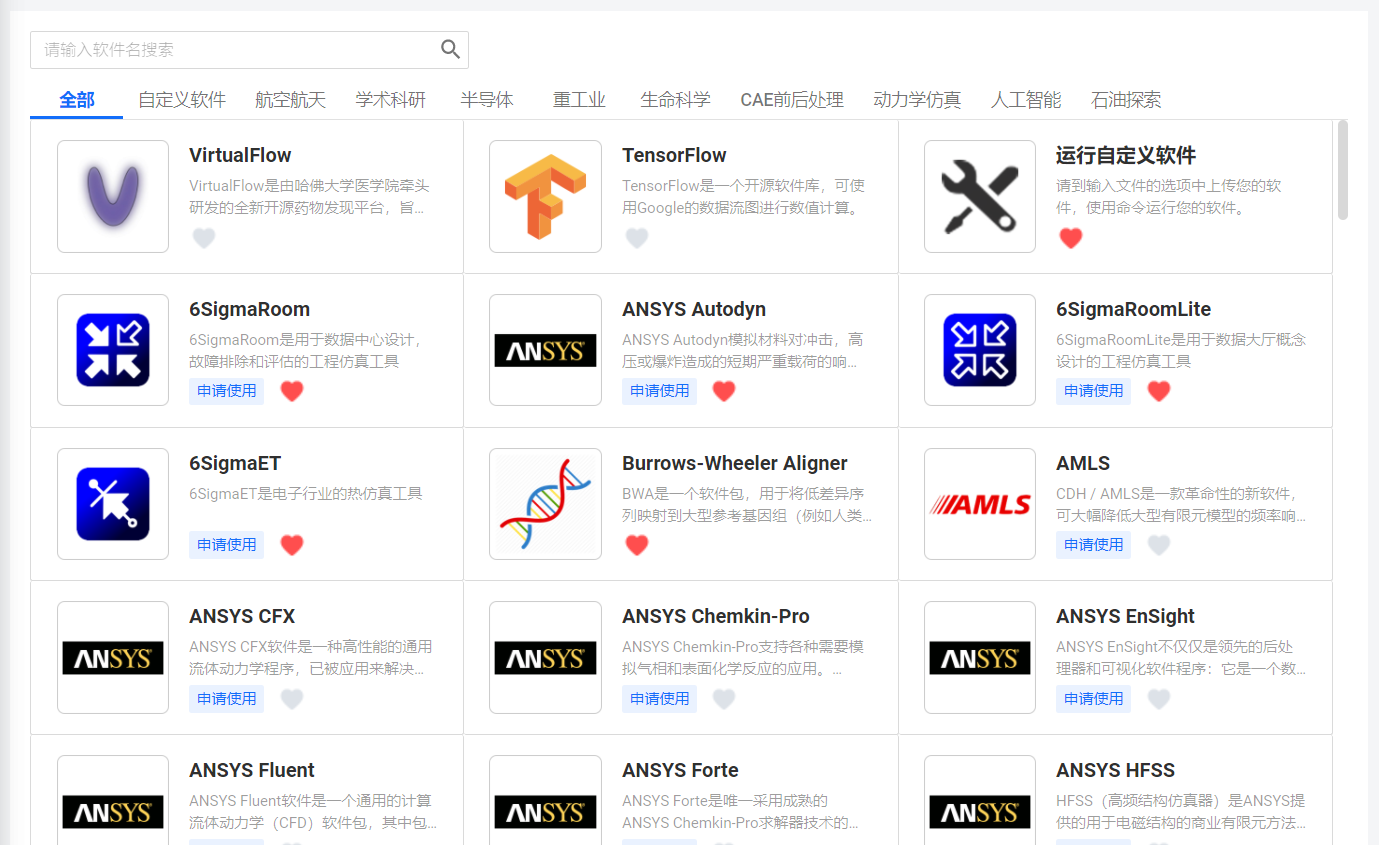Click the Burrows-Wheeler Aligner DNA icon

point(545,504)
